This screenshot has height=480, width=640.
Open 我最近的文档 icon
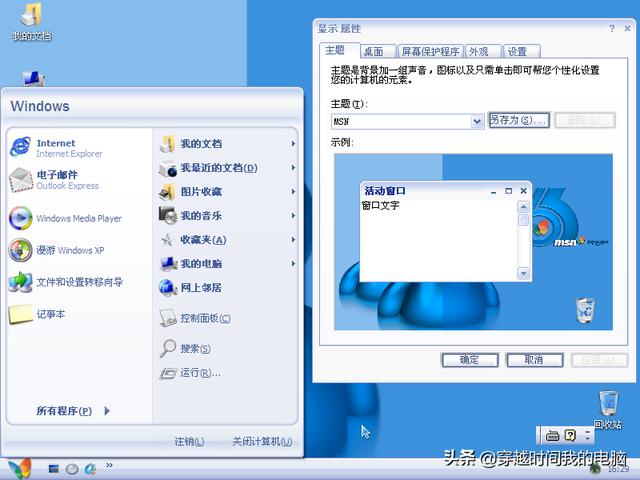point(167,168)
